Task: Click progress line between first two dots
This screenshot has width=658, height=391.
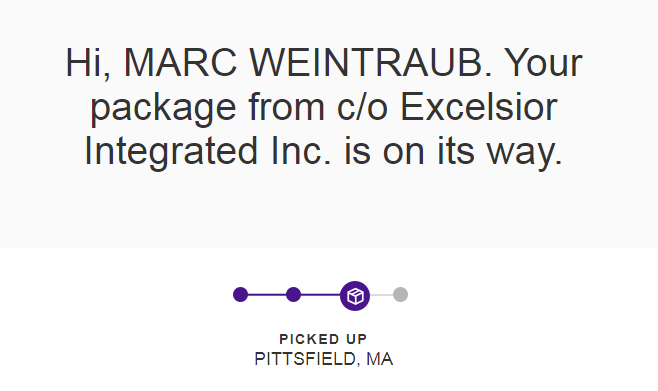Action: point(267,295)
